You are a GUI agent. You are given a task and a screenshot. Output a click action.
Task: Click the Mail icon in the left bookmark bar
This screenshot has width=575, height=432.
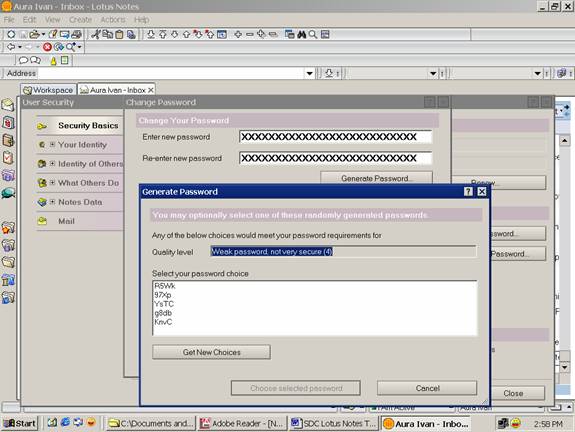click(8, 105)
